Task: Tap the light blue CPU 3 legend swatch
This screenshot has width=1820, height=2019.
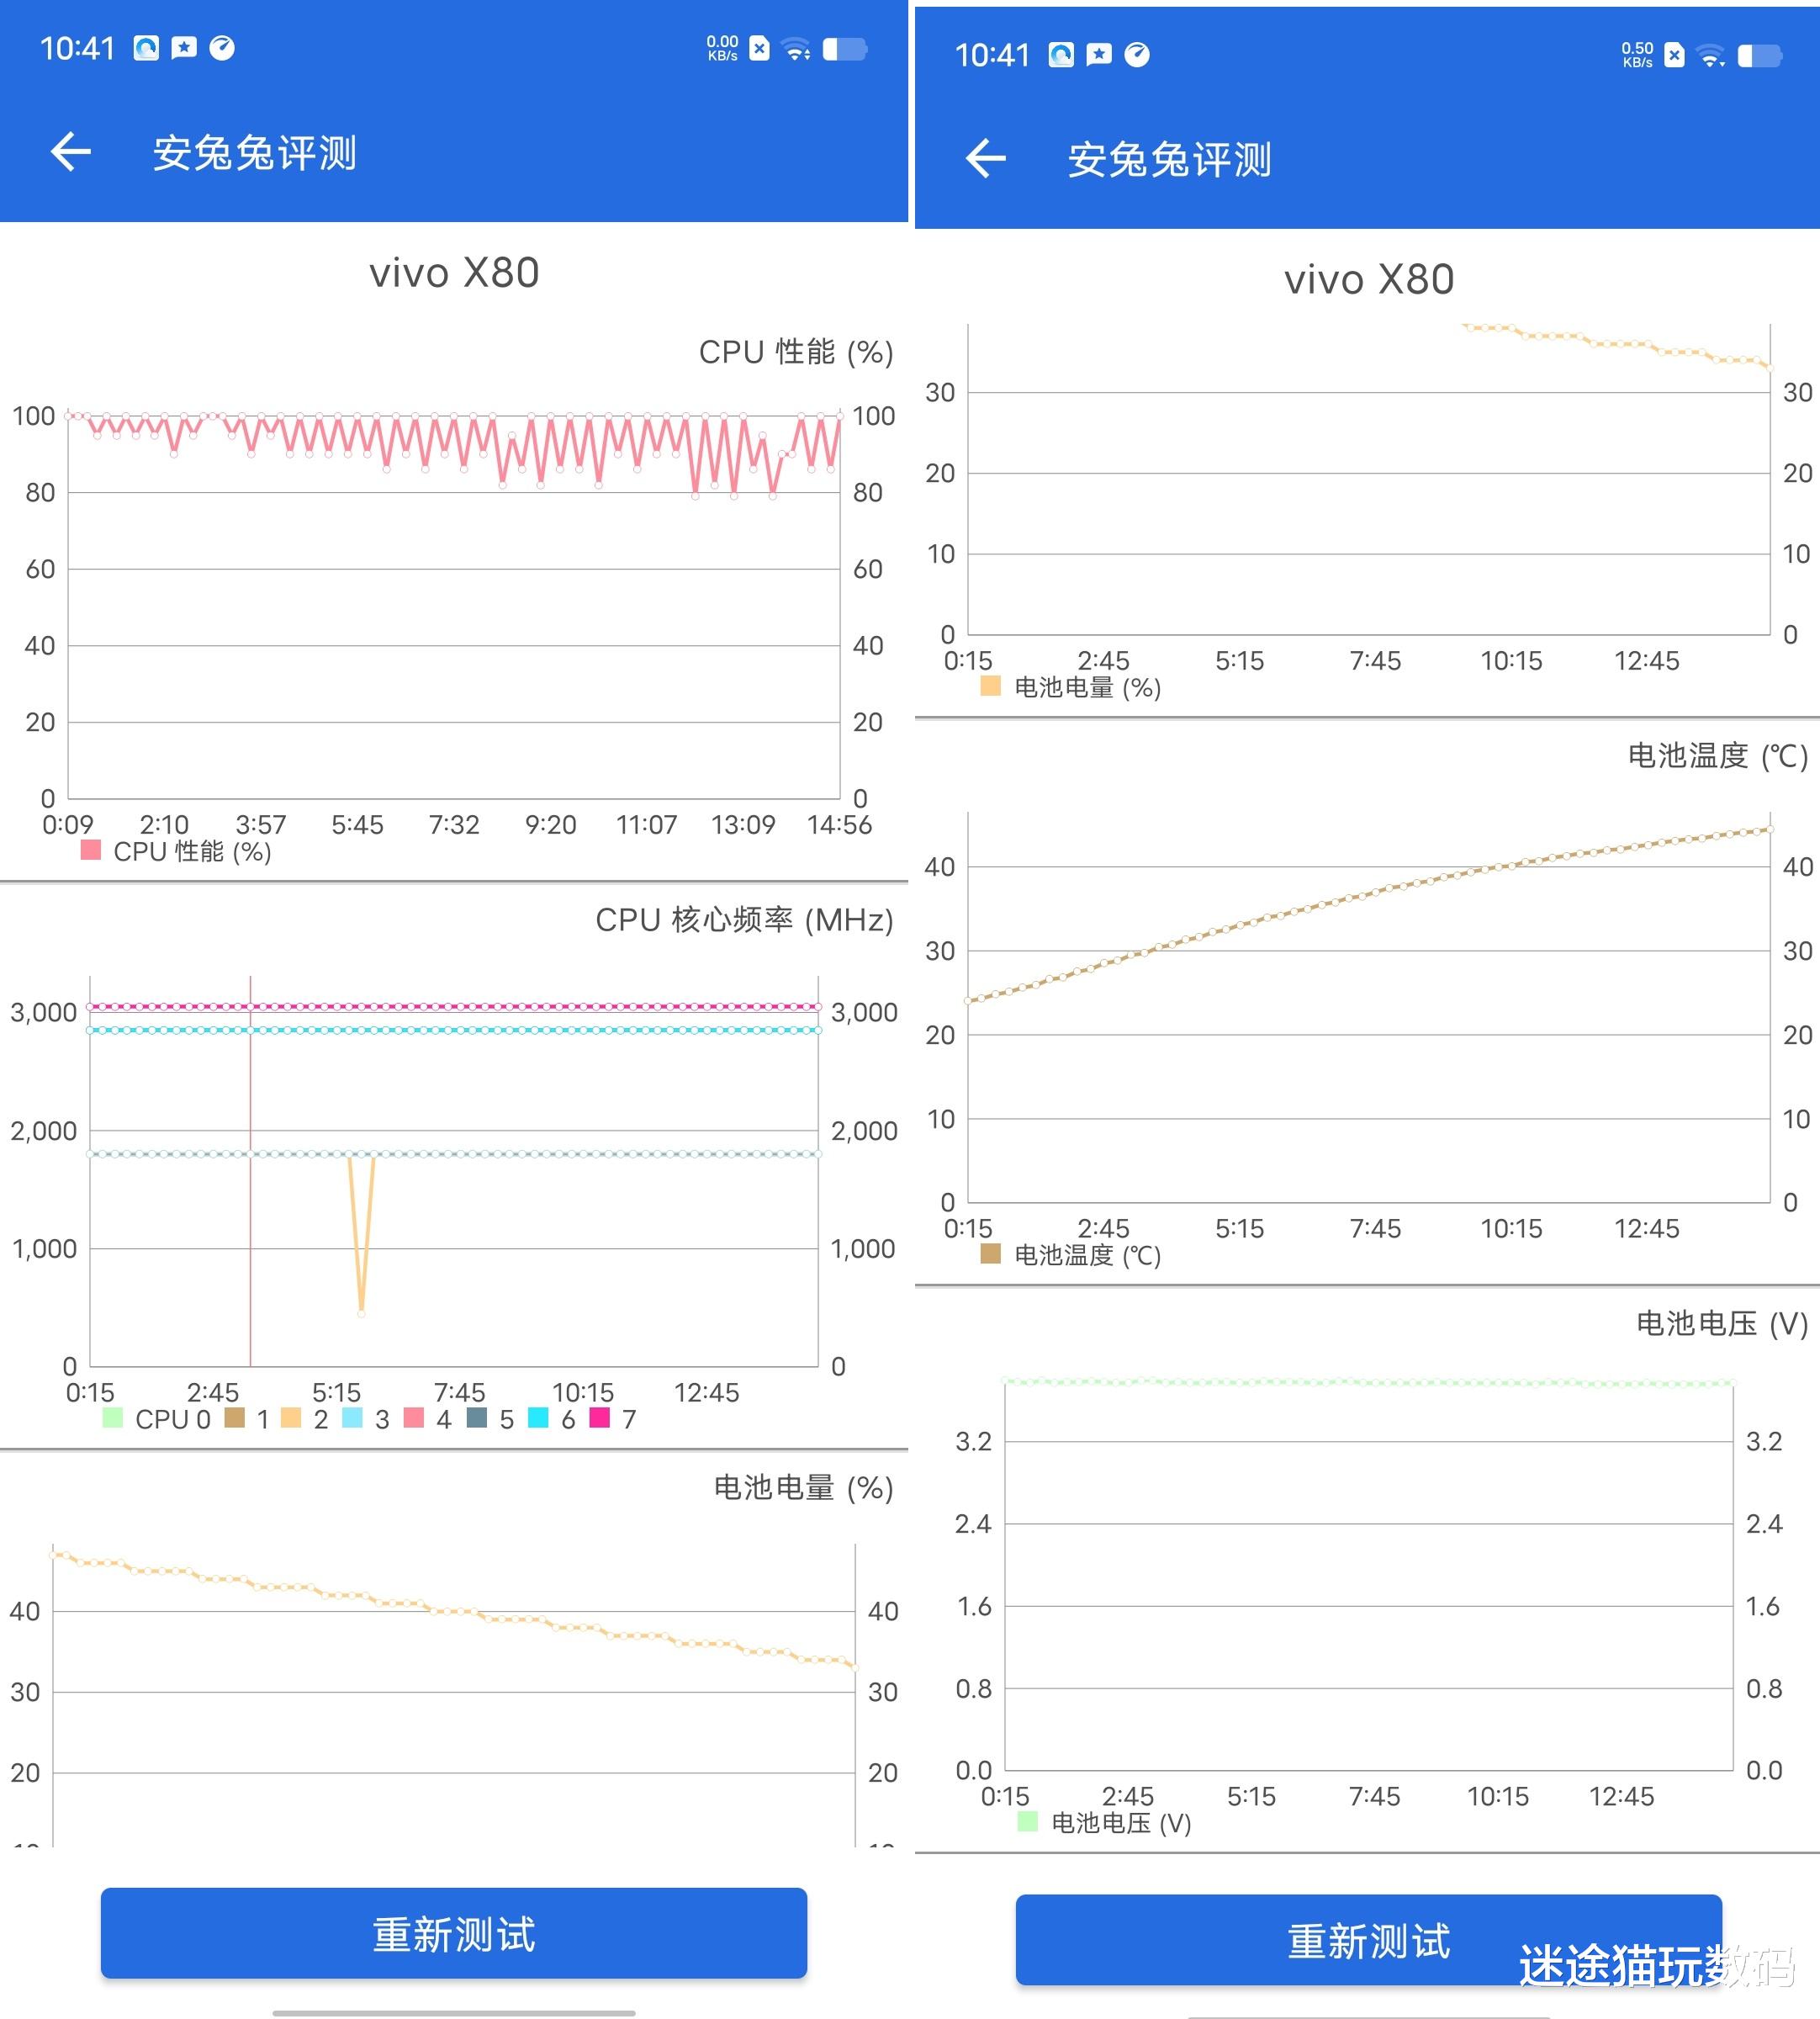Action: (x=352, y=1417)
